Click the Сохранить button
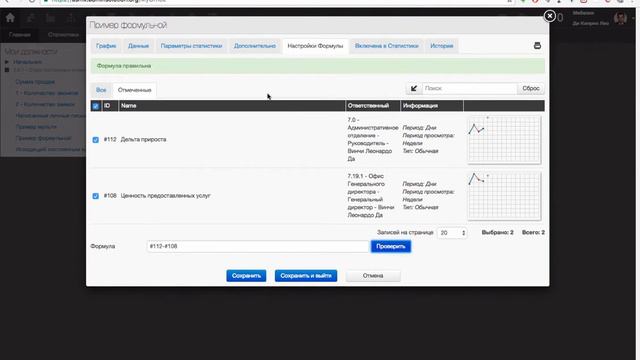The height and width of the screenshot is (360, 640). 246,276
